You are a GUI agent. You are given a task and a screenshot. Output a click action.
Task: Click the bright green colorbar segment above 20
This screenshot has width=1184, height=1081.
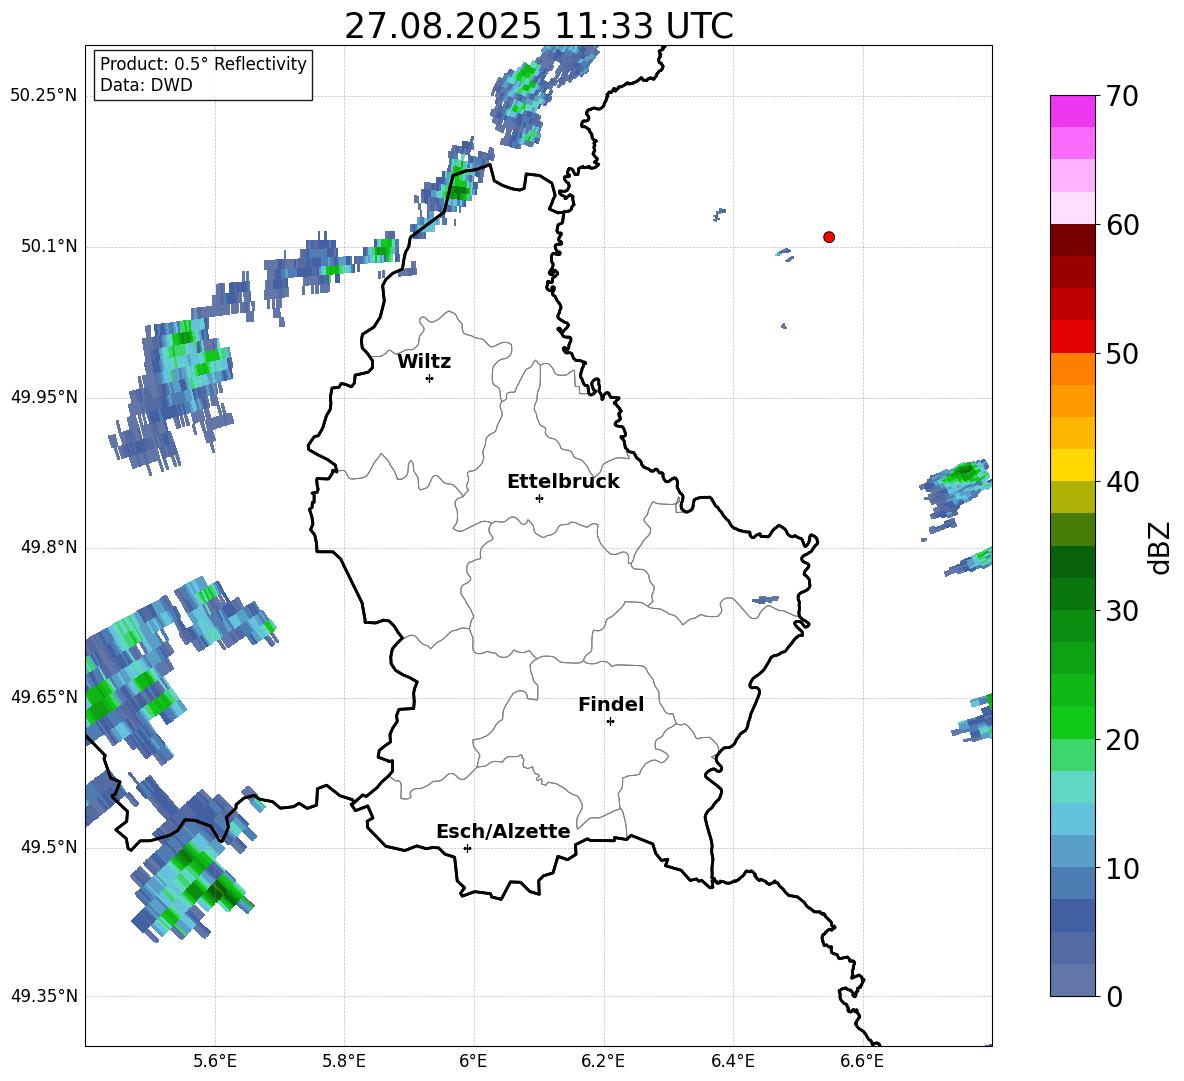1072,722
